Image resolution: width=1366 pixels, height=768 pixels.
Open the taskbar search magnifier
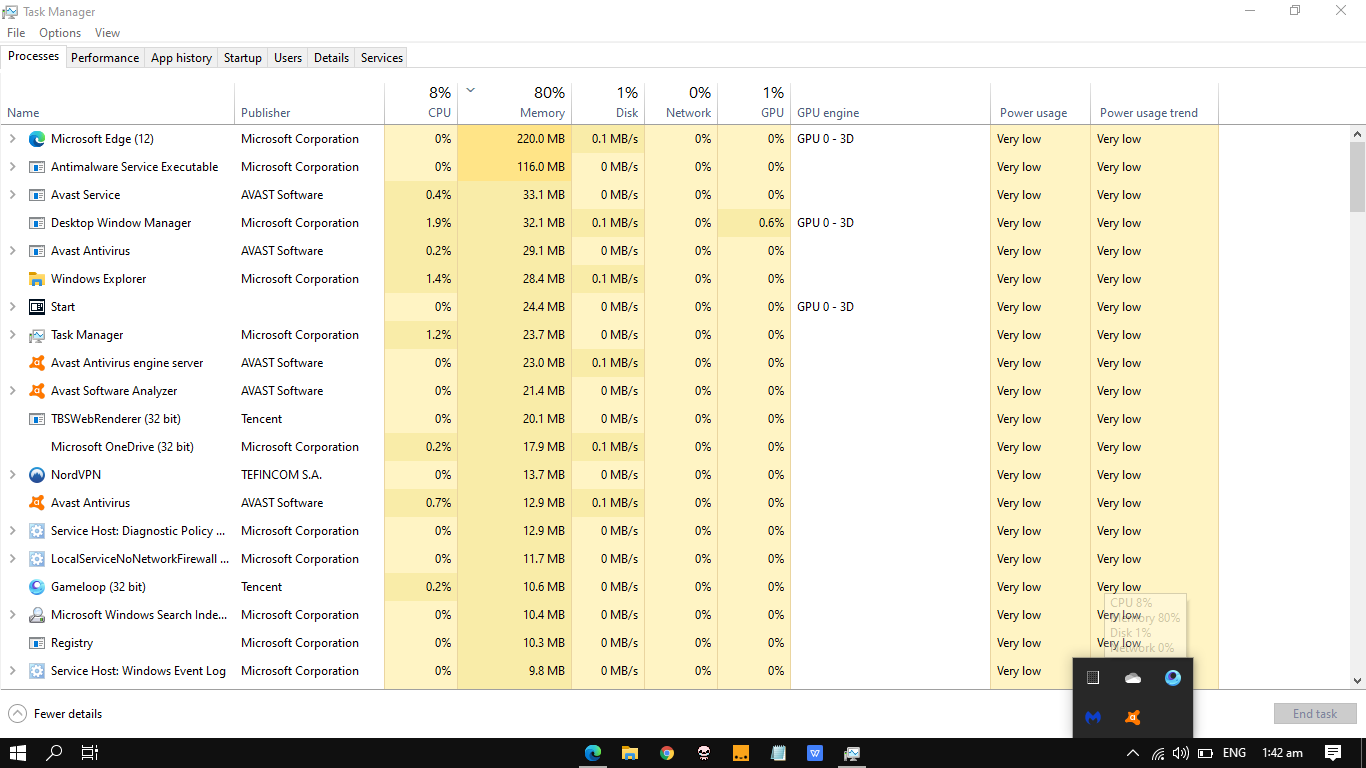click(55, 753)
